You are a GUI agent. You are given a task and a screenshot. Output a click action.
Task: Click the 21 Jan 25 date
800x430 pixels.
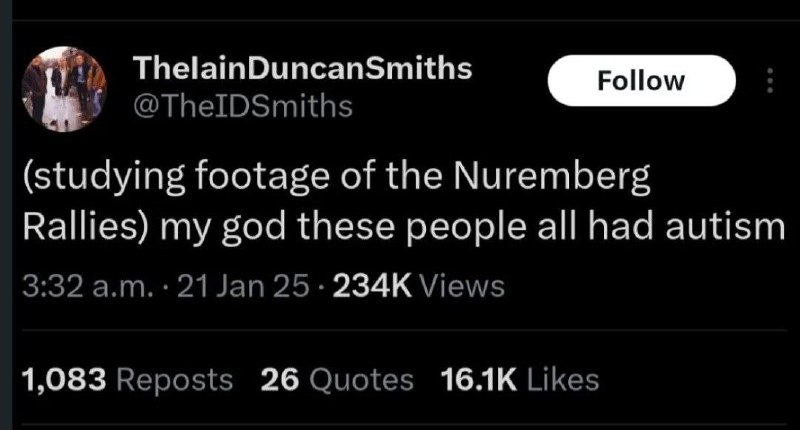tap(243, 286)
